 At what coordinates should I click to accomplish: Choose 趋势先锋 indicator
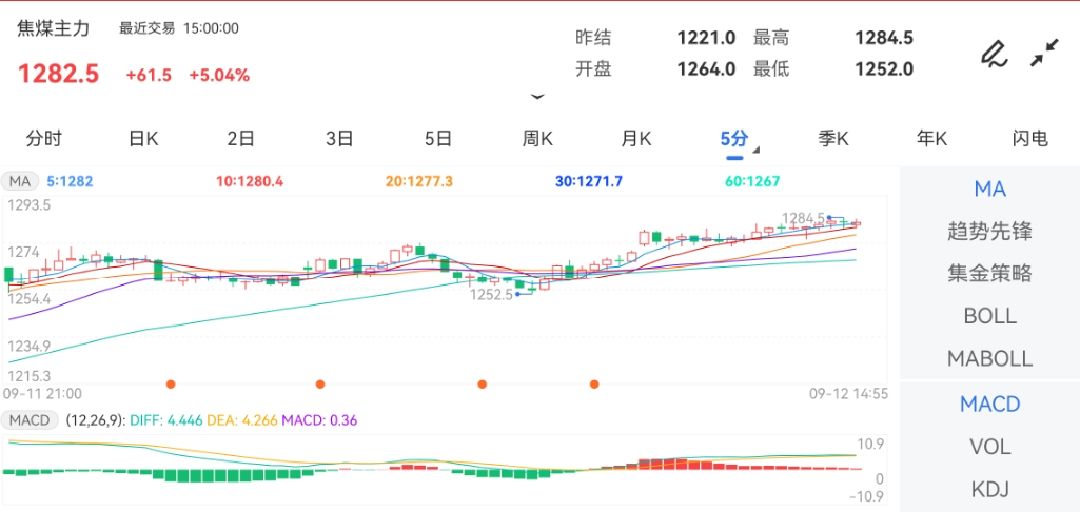click(x=990, y=231)
